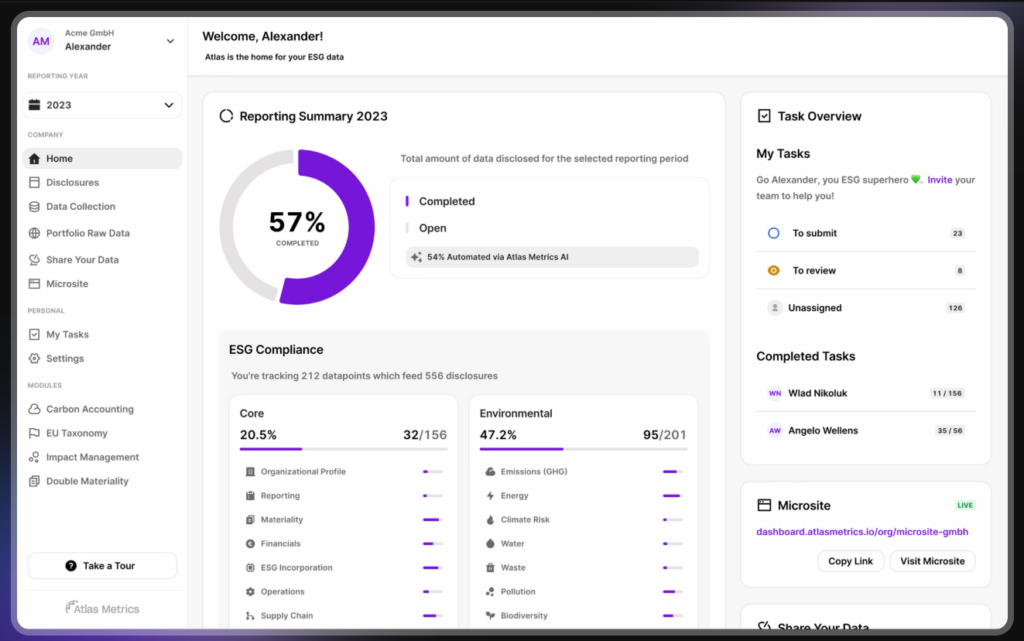
Task: Click the Microsite sidebar window icon
Action: click(x=35, y=284)
